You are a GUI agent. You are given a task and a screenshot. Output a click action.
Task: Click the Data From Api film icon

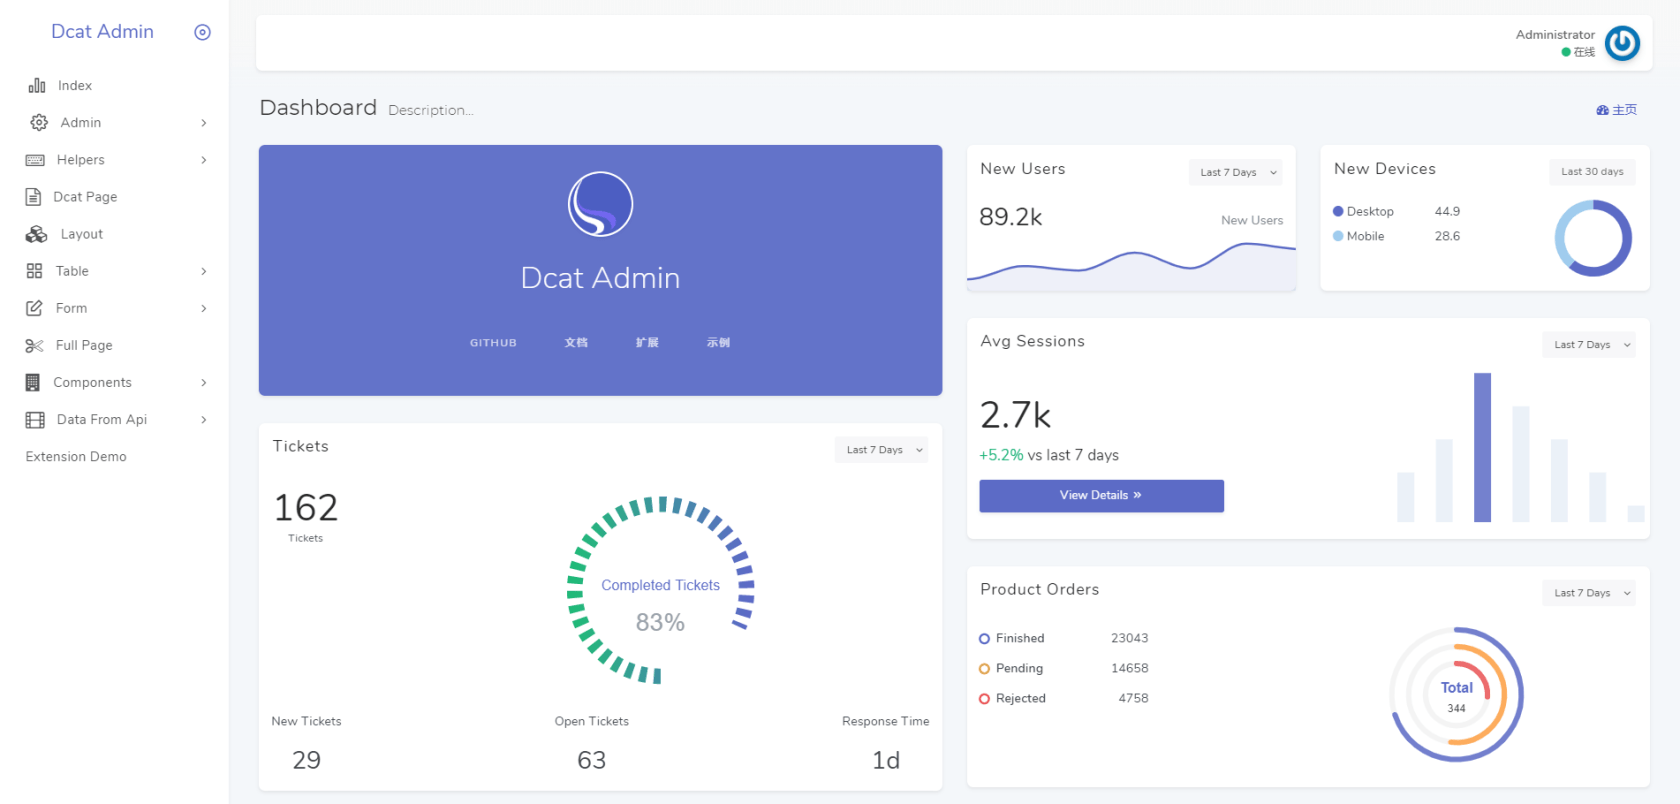coord(35,420)
